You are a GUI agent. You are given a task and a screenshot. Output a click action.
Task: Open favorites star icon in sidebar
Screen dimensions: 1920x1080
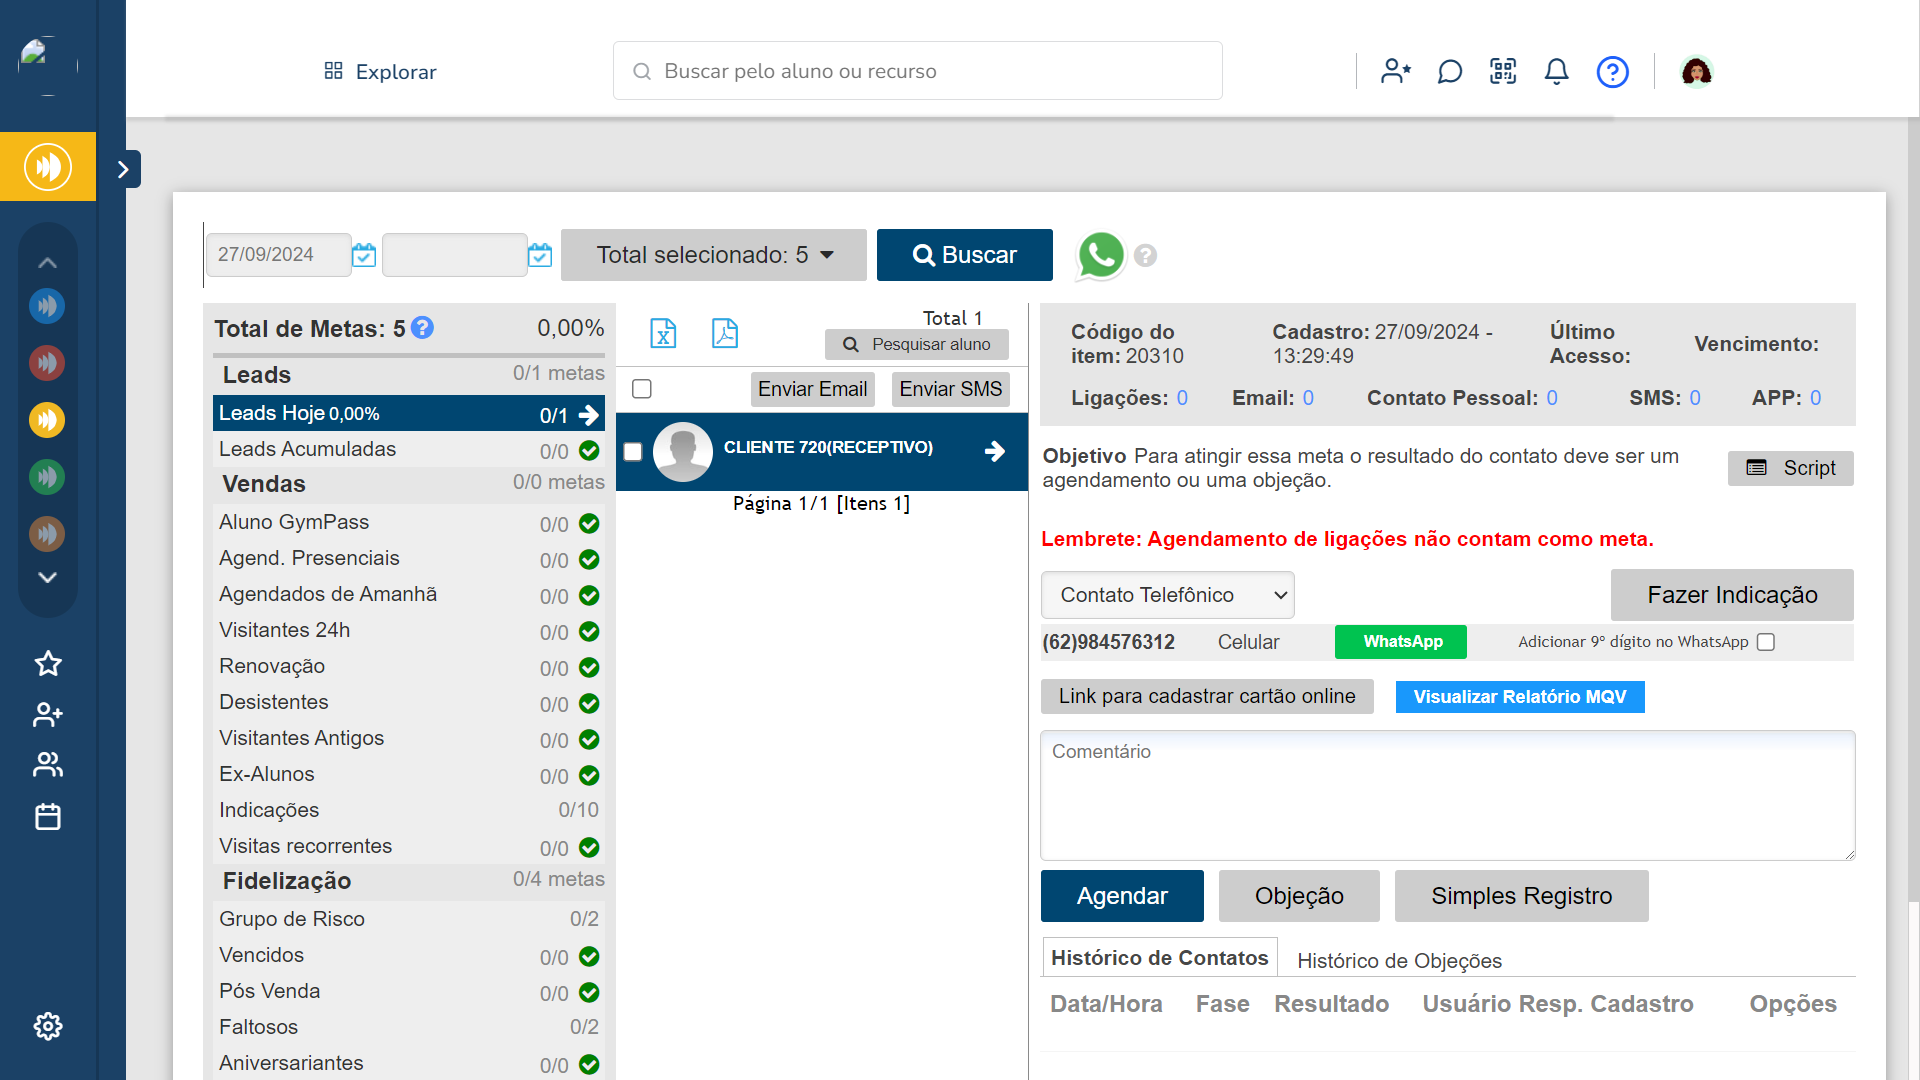(x=48, y=663)
